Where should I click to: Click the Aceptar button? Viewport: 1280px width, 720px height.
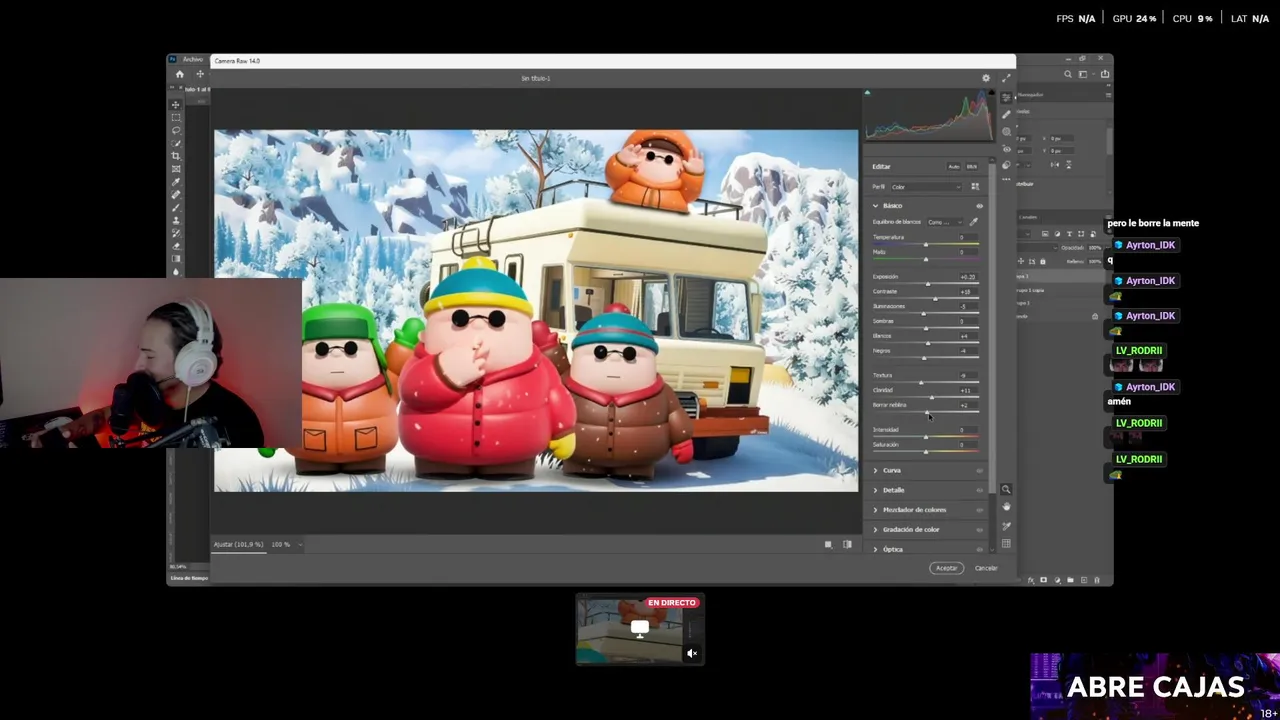(946, 568)
